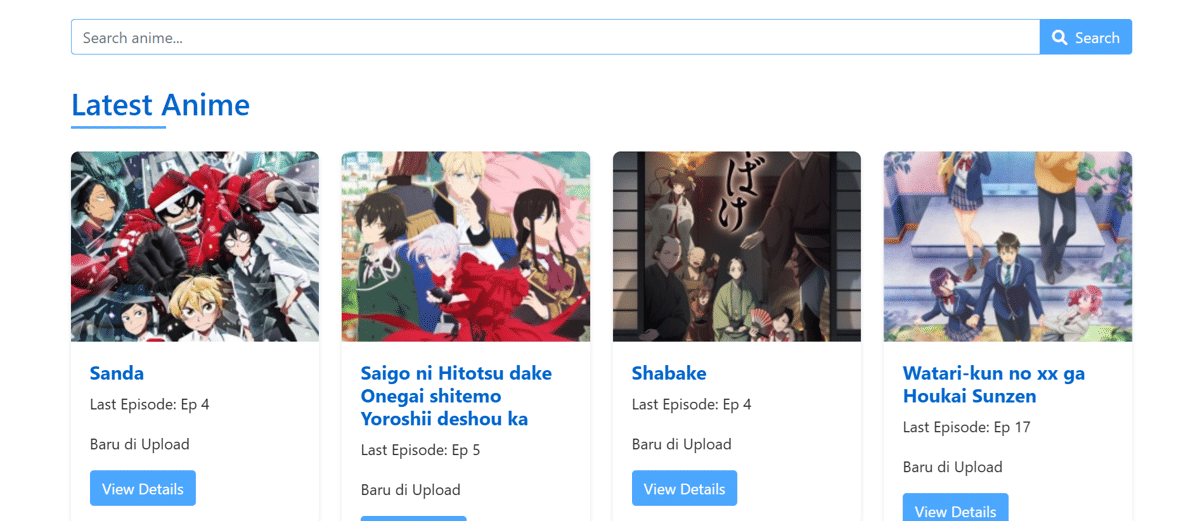This screenshot has width=1200, height=521.
Task: Click the magnifying glass search icon
Action: [x=1059, y=38]
